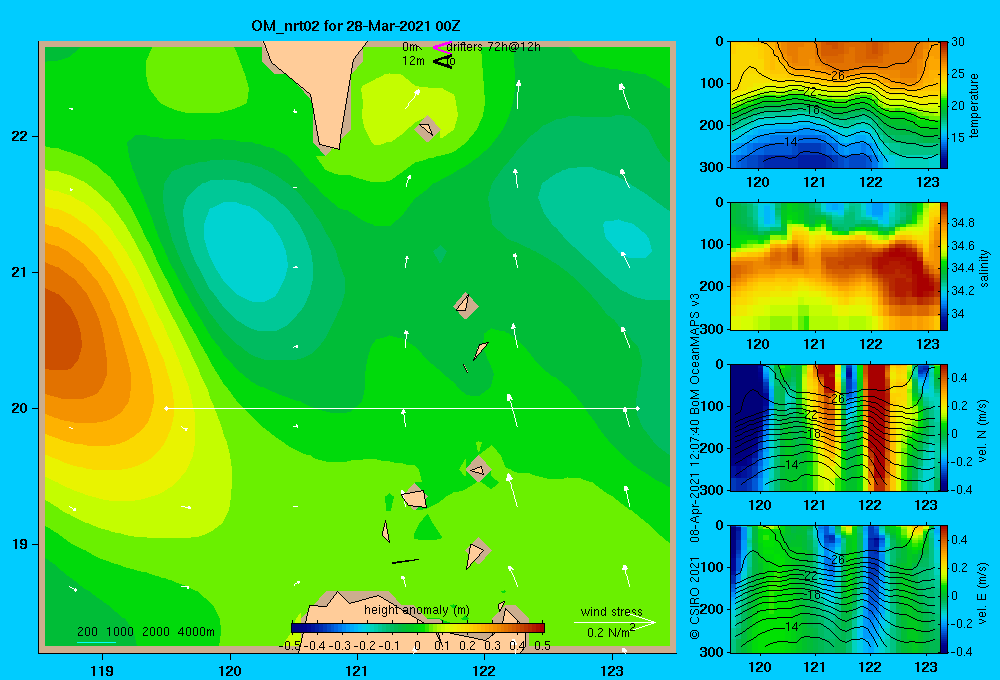Click the temperature color bar
Screen dimensions: 1000x680
pos(944,105)
